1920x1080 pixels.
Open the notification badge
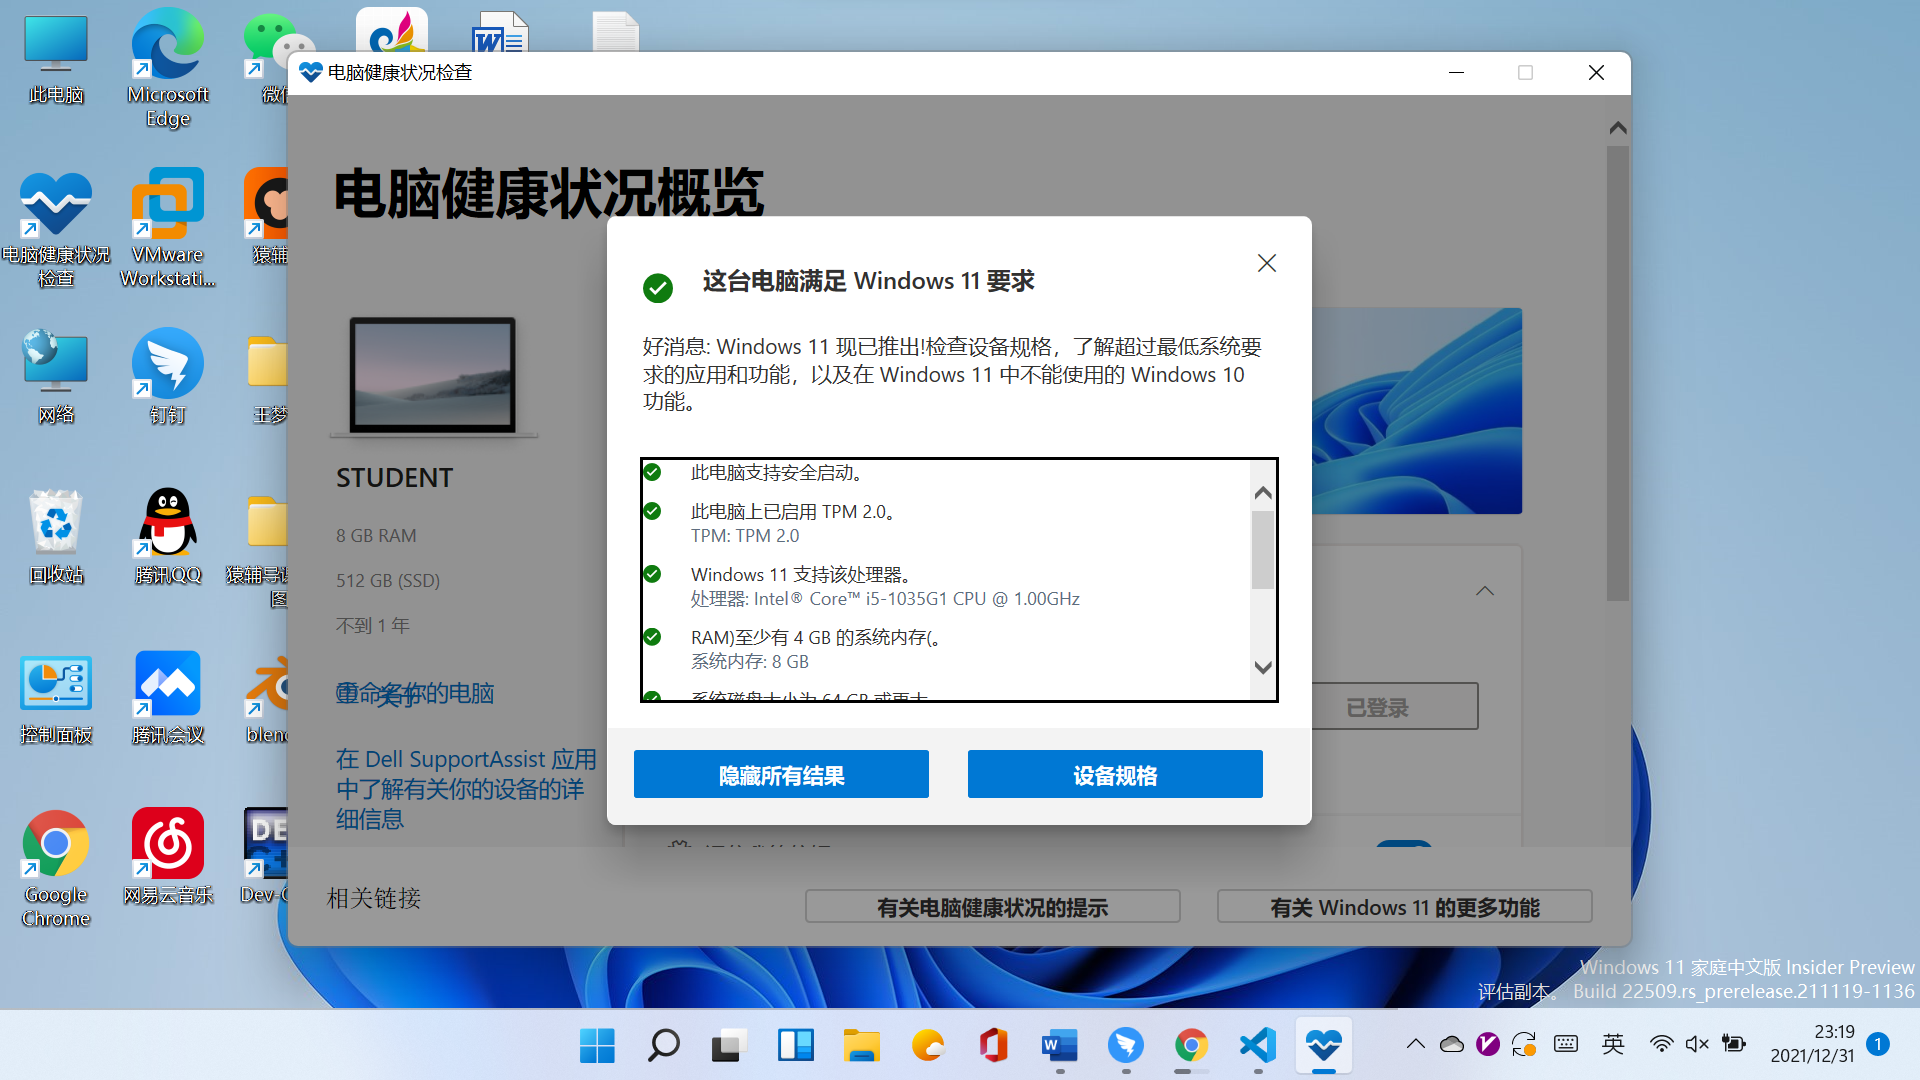coord(1878,1044)
